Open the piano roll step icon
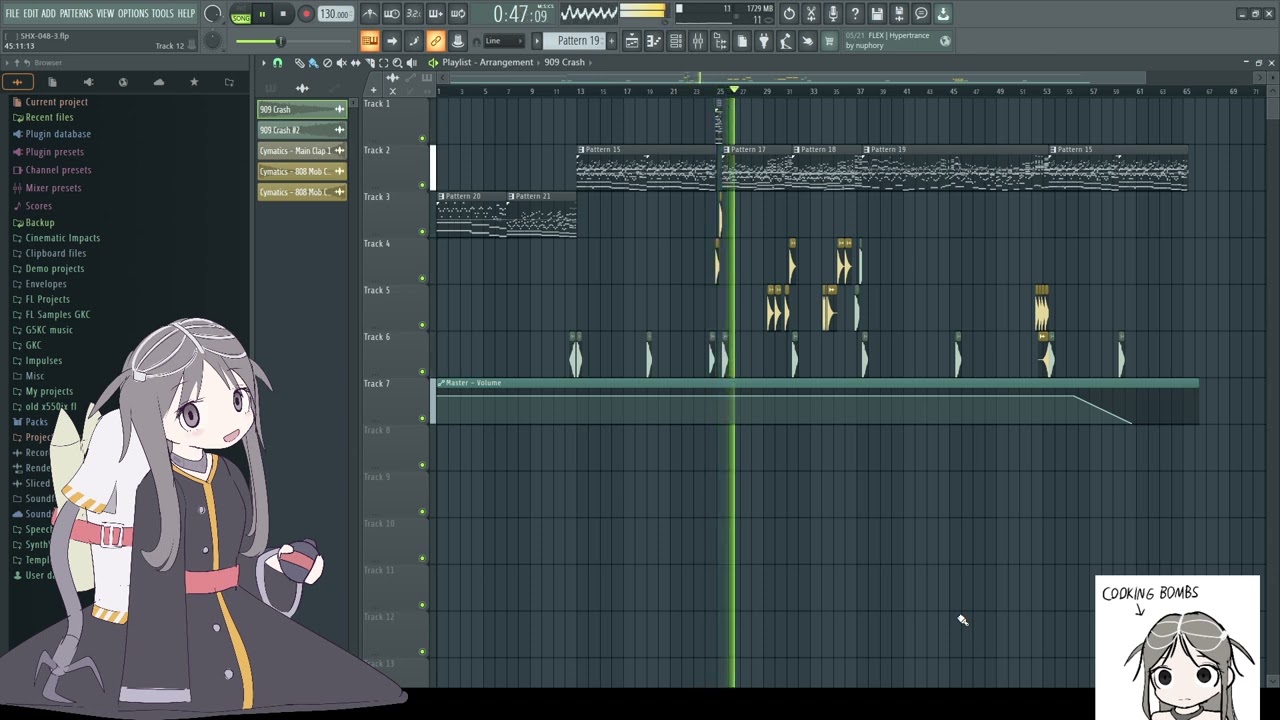 654,41
